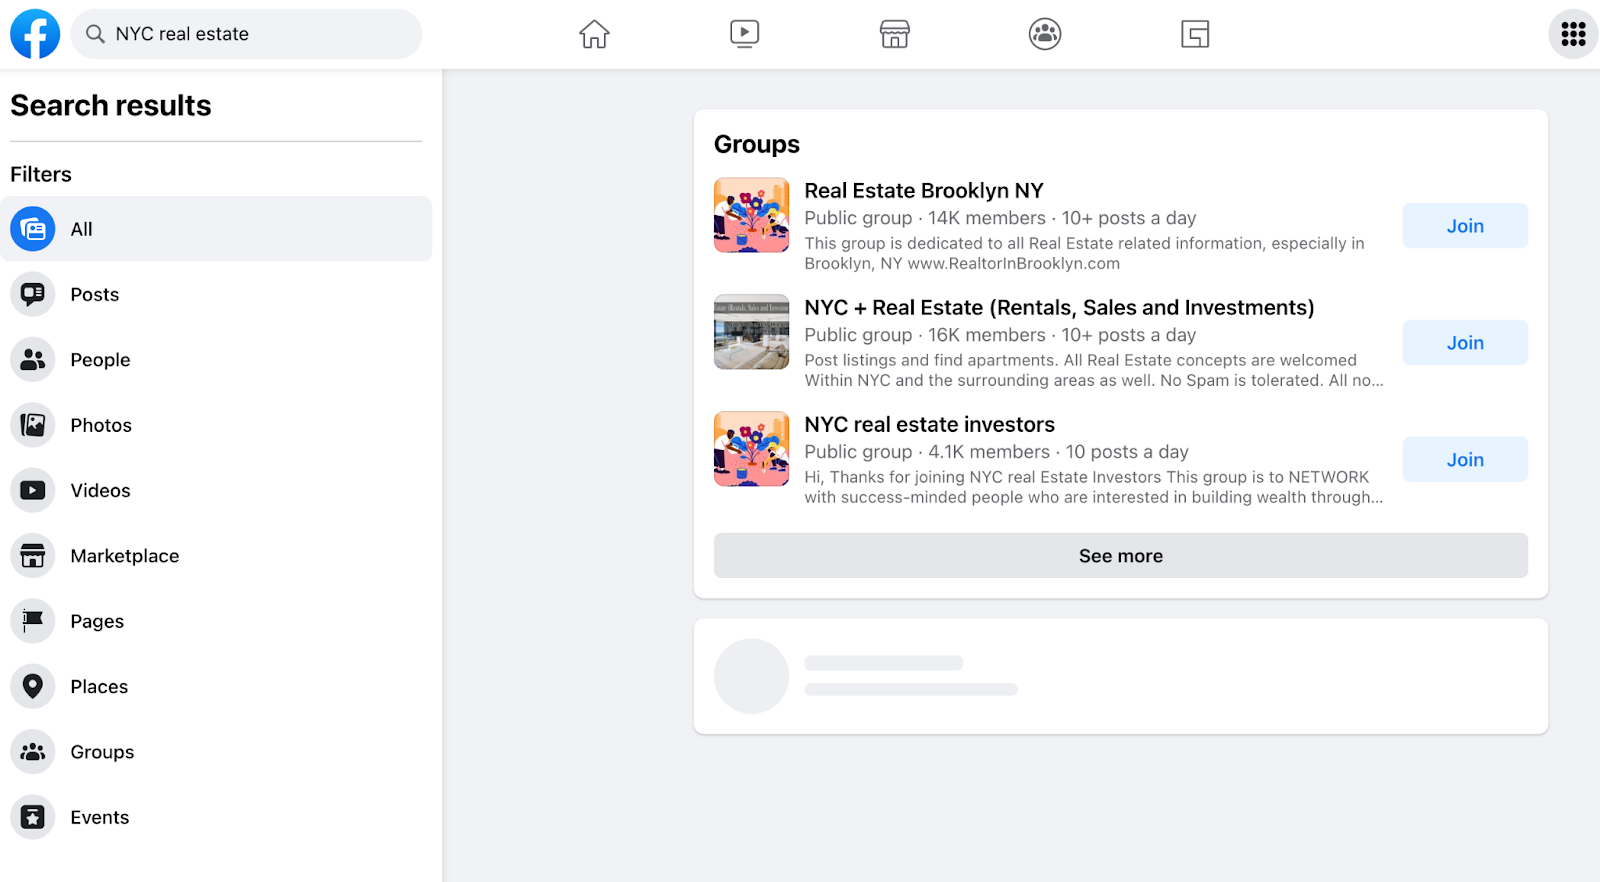Click the NYC real estate search field

(246, 33)
